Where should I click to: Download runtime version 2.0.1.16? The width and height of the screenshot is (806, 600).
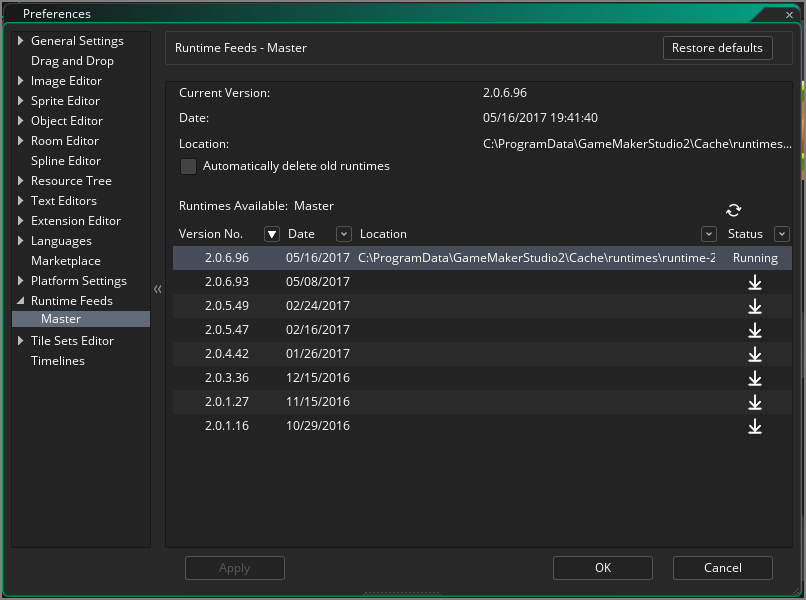(x=755, y=426)
